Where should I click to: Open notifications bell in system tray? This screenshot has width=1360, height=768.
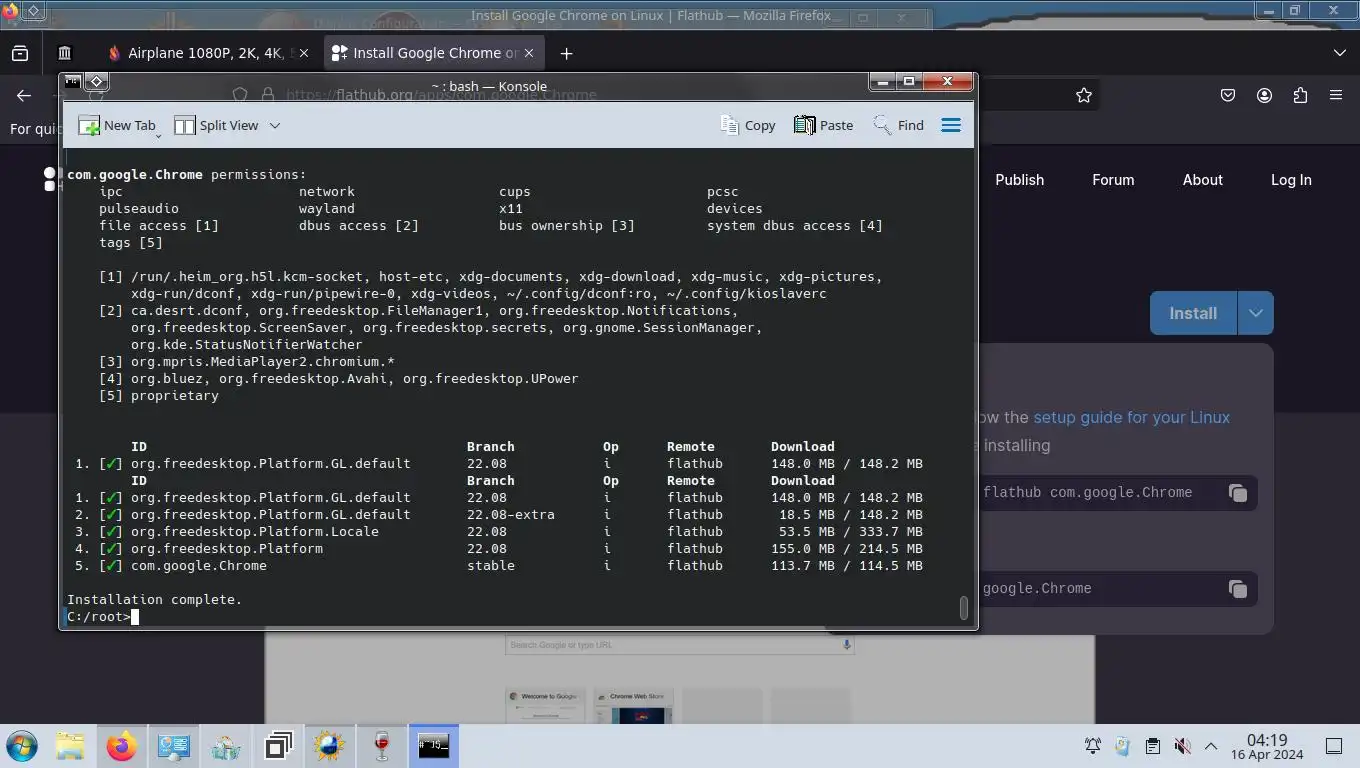(1093, 746)
